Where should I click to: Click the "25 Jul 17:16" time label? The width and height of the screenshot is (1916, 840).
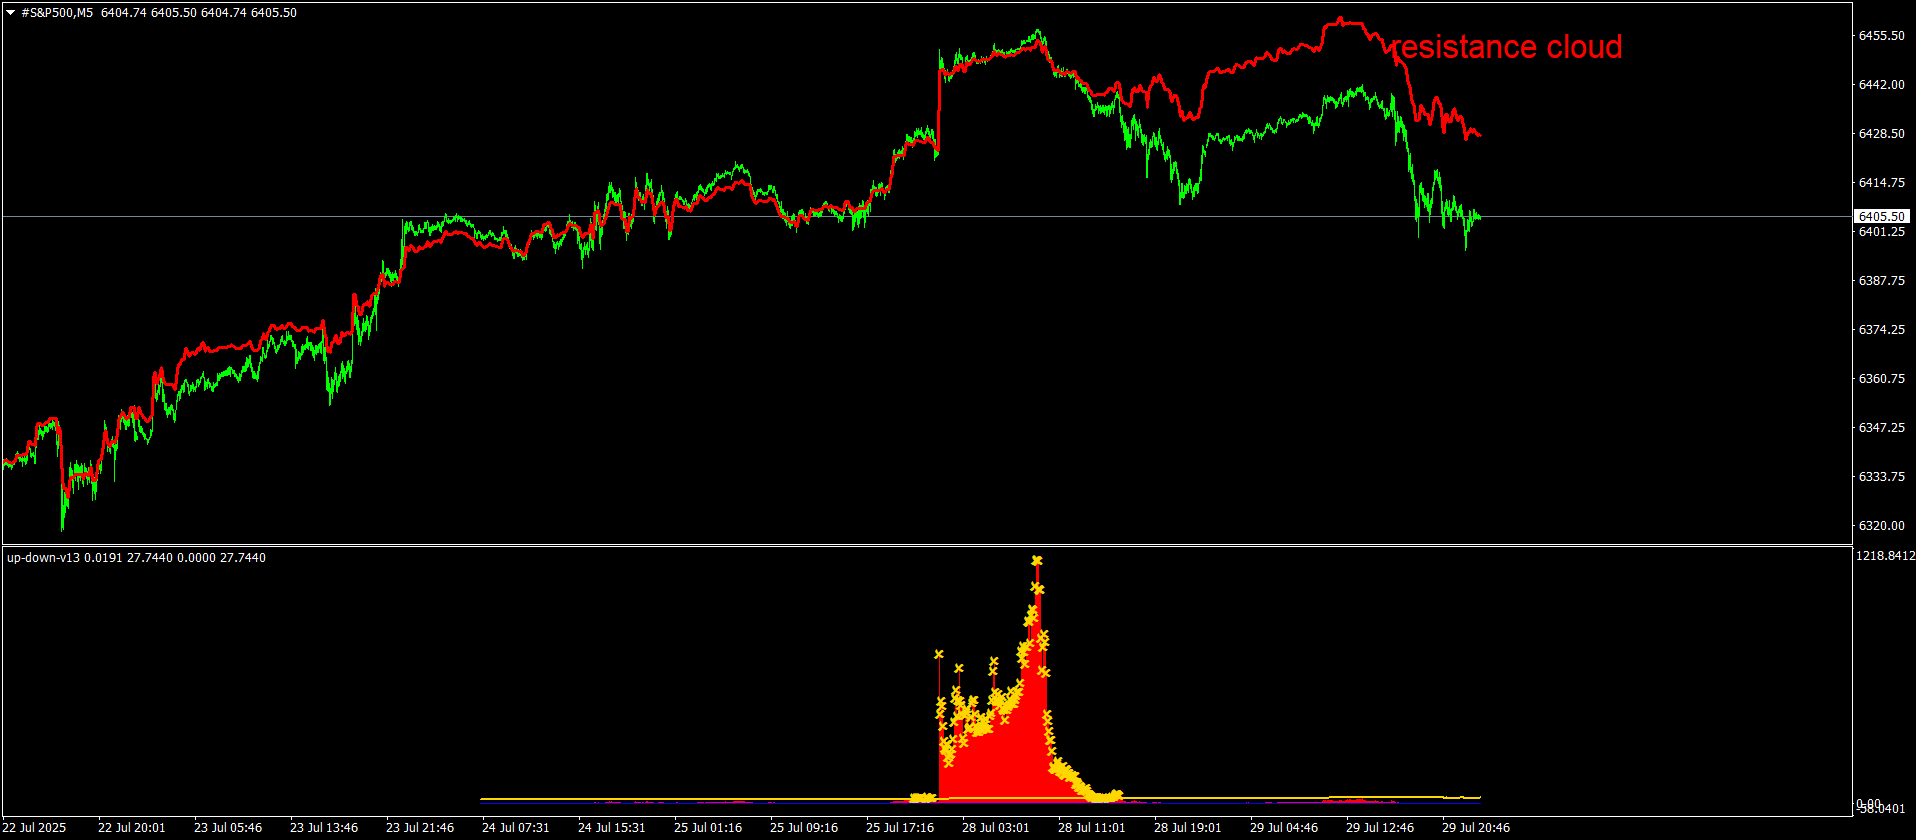pyautogui.click(x=900, y=828)
